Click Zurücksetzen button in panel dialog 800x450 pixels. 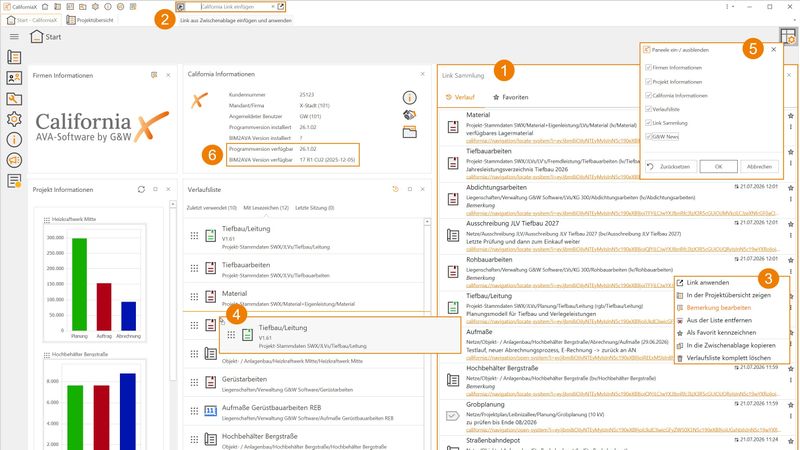(x=670, y=167)
